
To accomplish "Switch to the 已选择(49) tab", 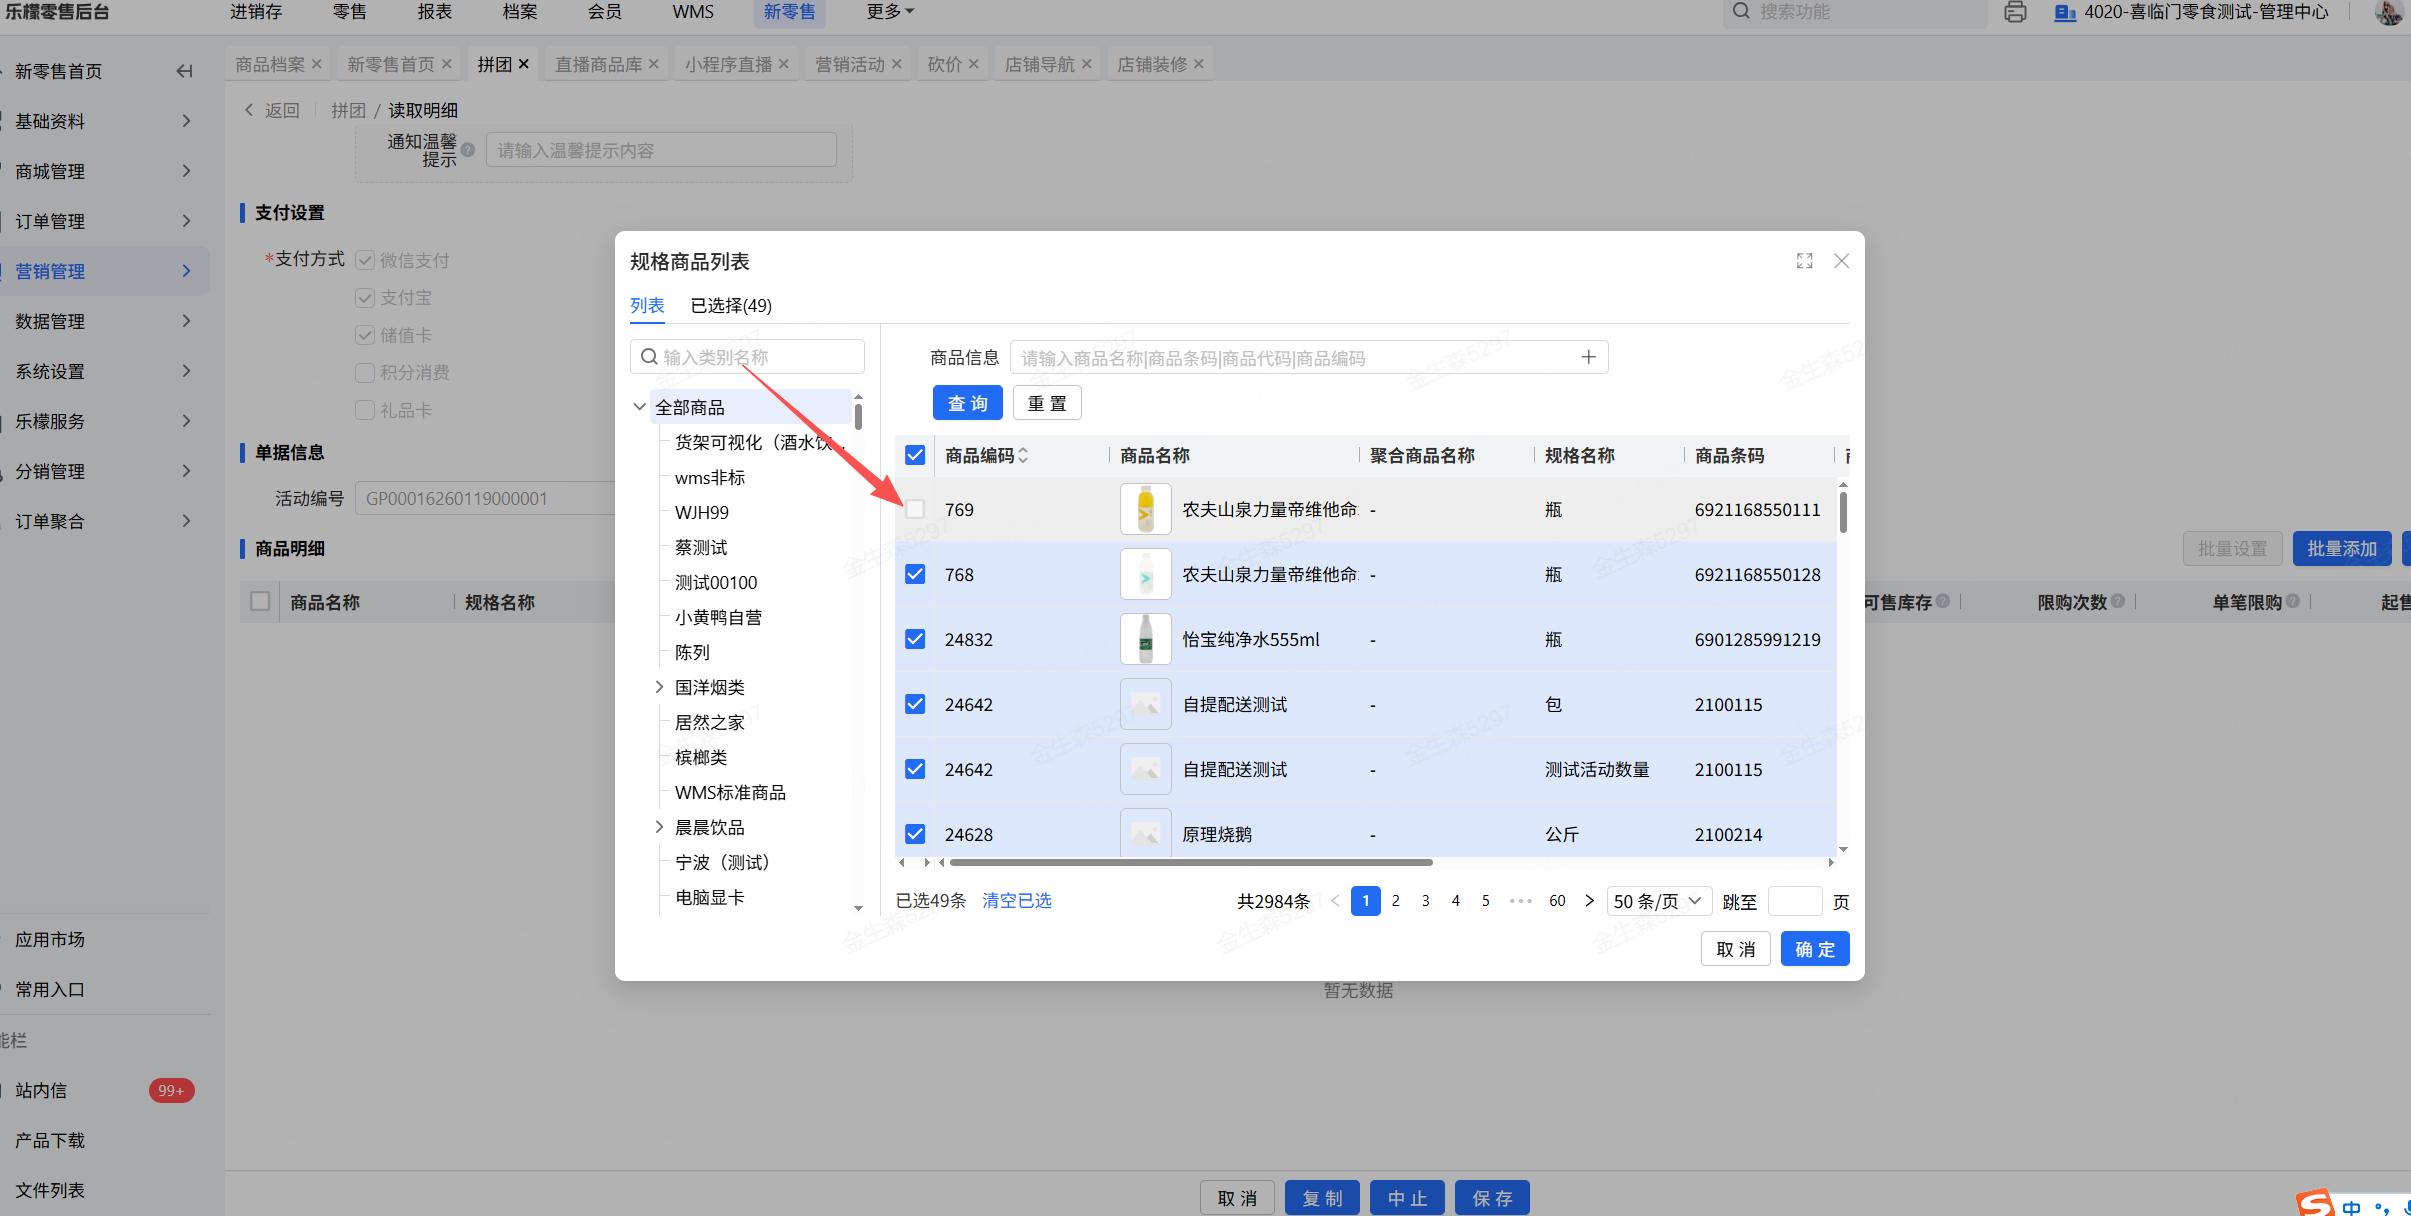I will 731,306.
